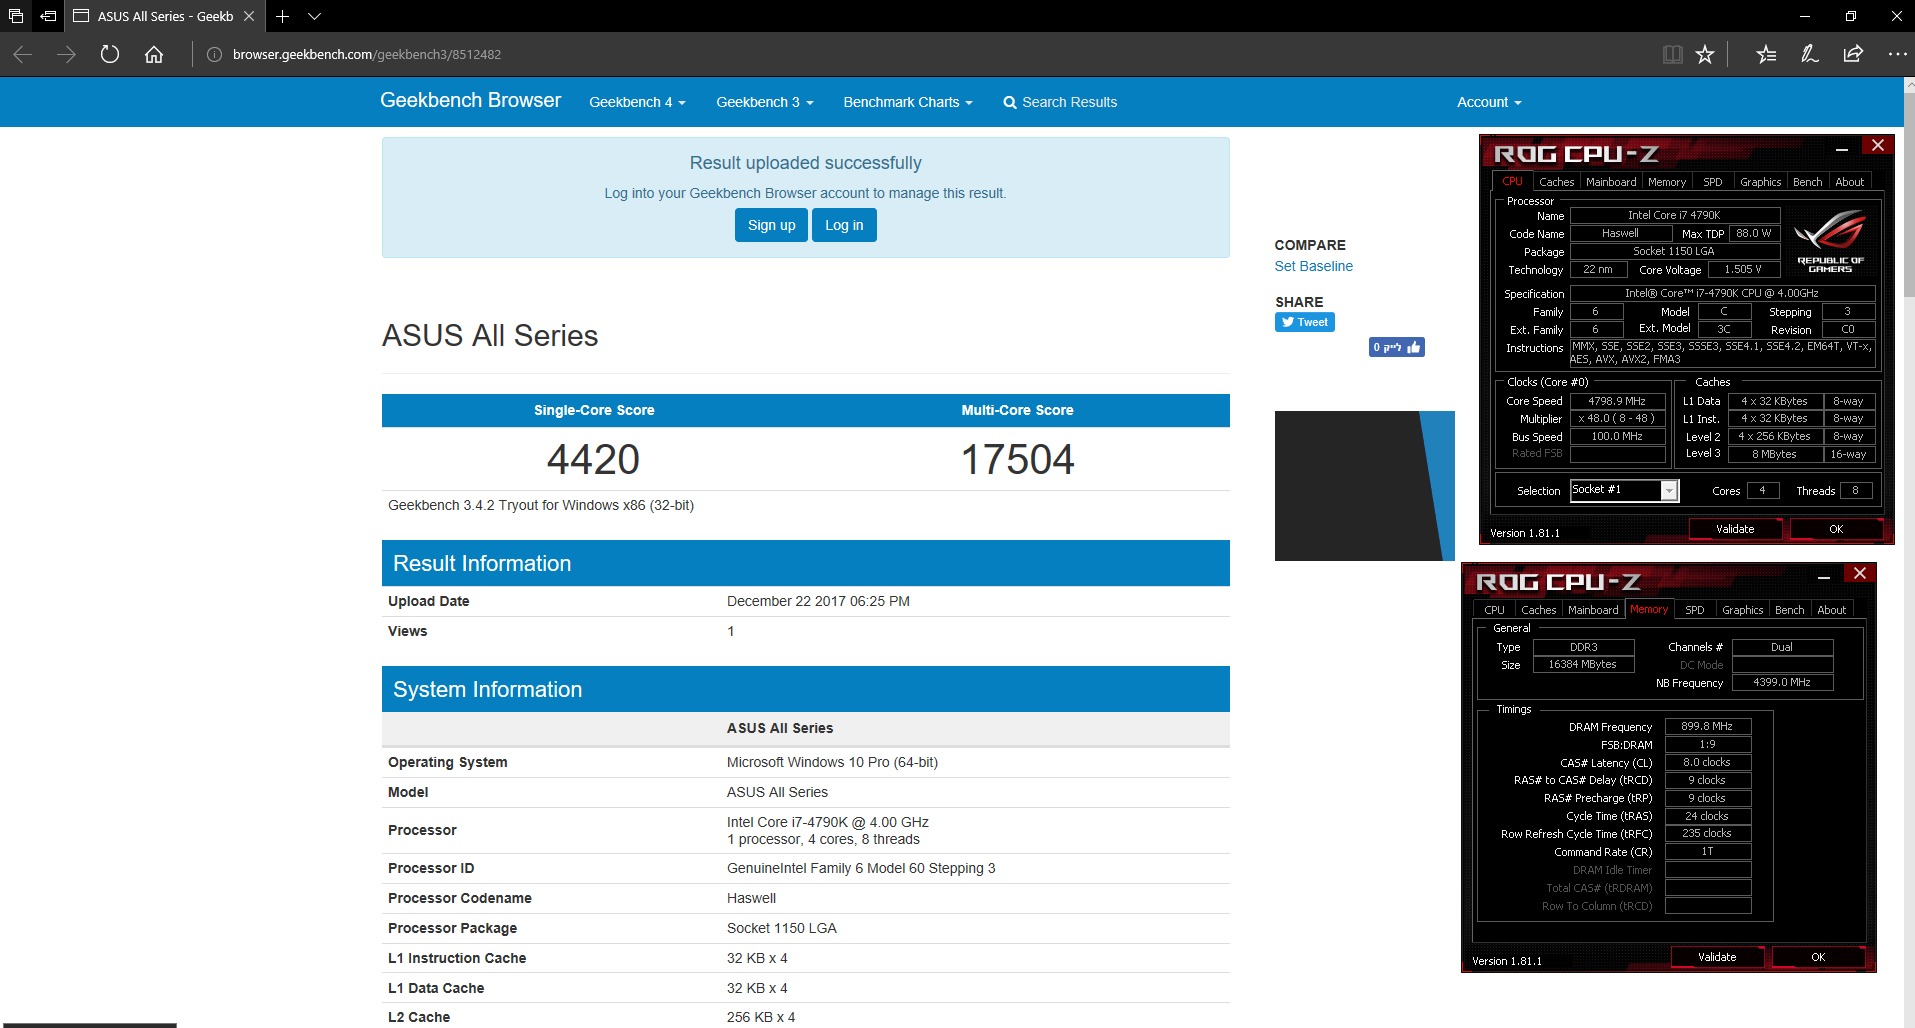Image resolution: width=1915 pixels, height=1028 pixels.
Task: Click the Log in button
Action: pyautogui.click(x=844, y=225)
